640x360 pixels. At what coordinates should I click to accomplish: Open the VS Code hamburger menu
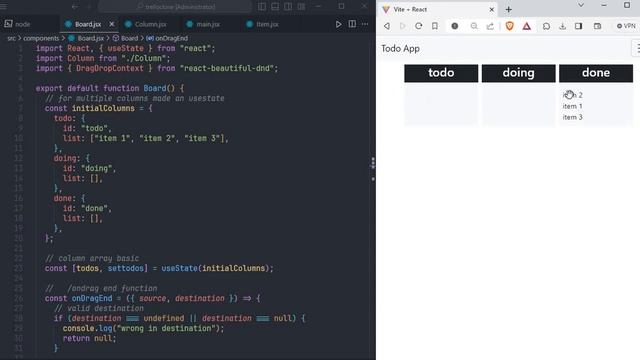point(4,7)
